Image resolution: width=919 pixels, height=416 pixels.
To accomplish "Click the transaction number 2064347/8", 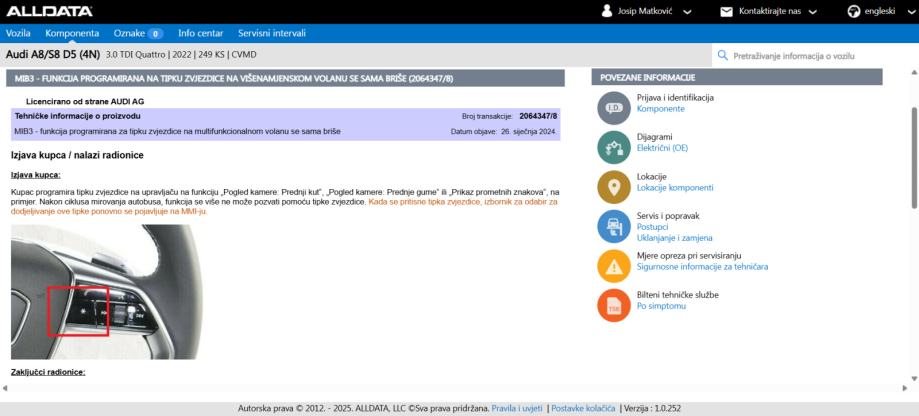I will click(538, 117).
